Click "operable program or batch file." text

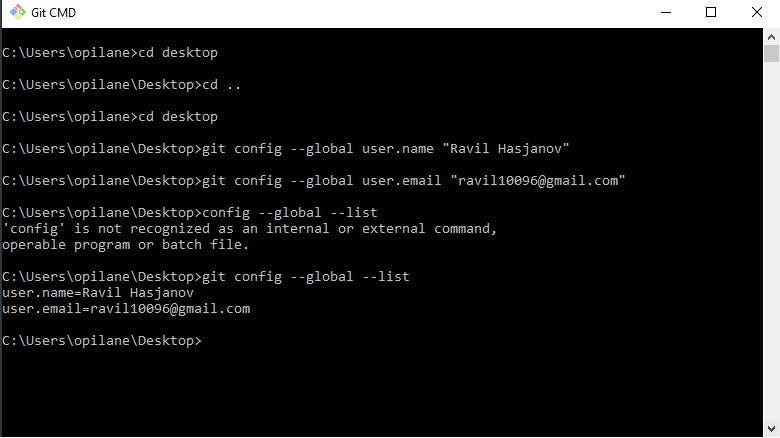coord(126,245)
